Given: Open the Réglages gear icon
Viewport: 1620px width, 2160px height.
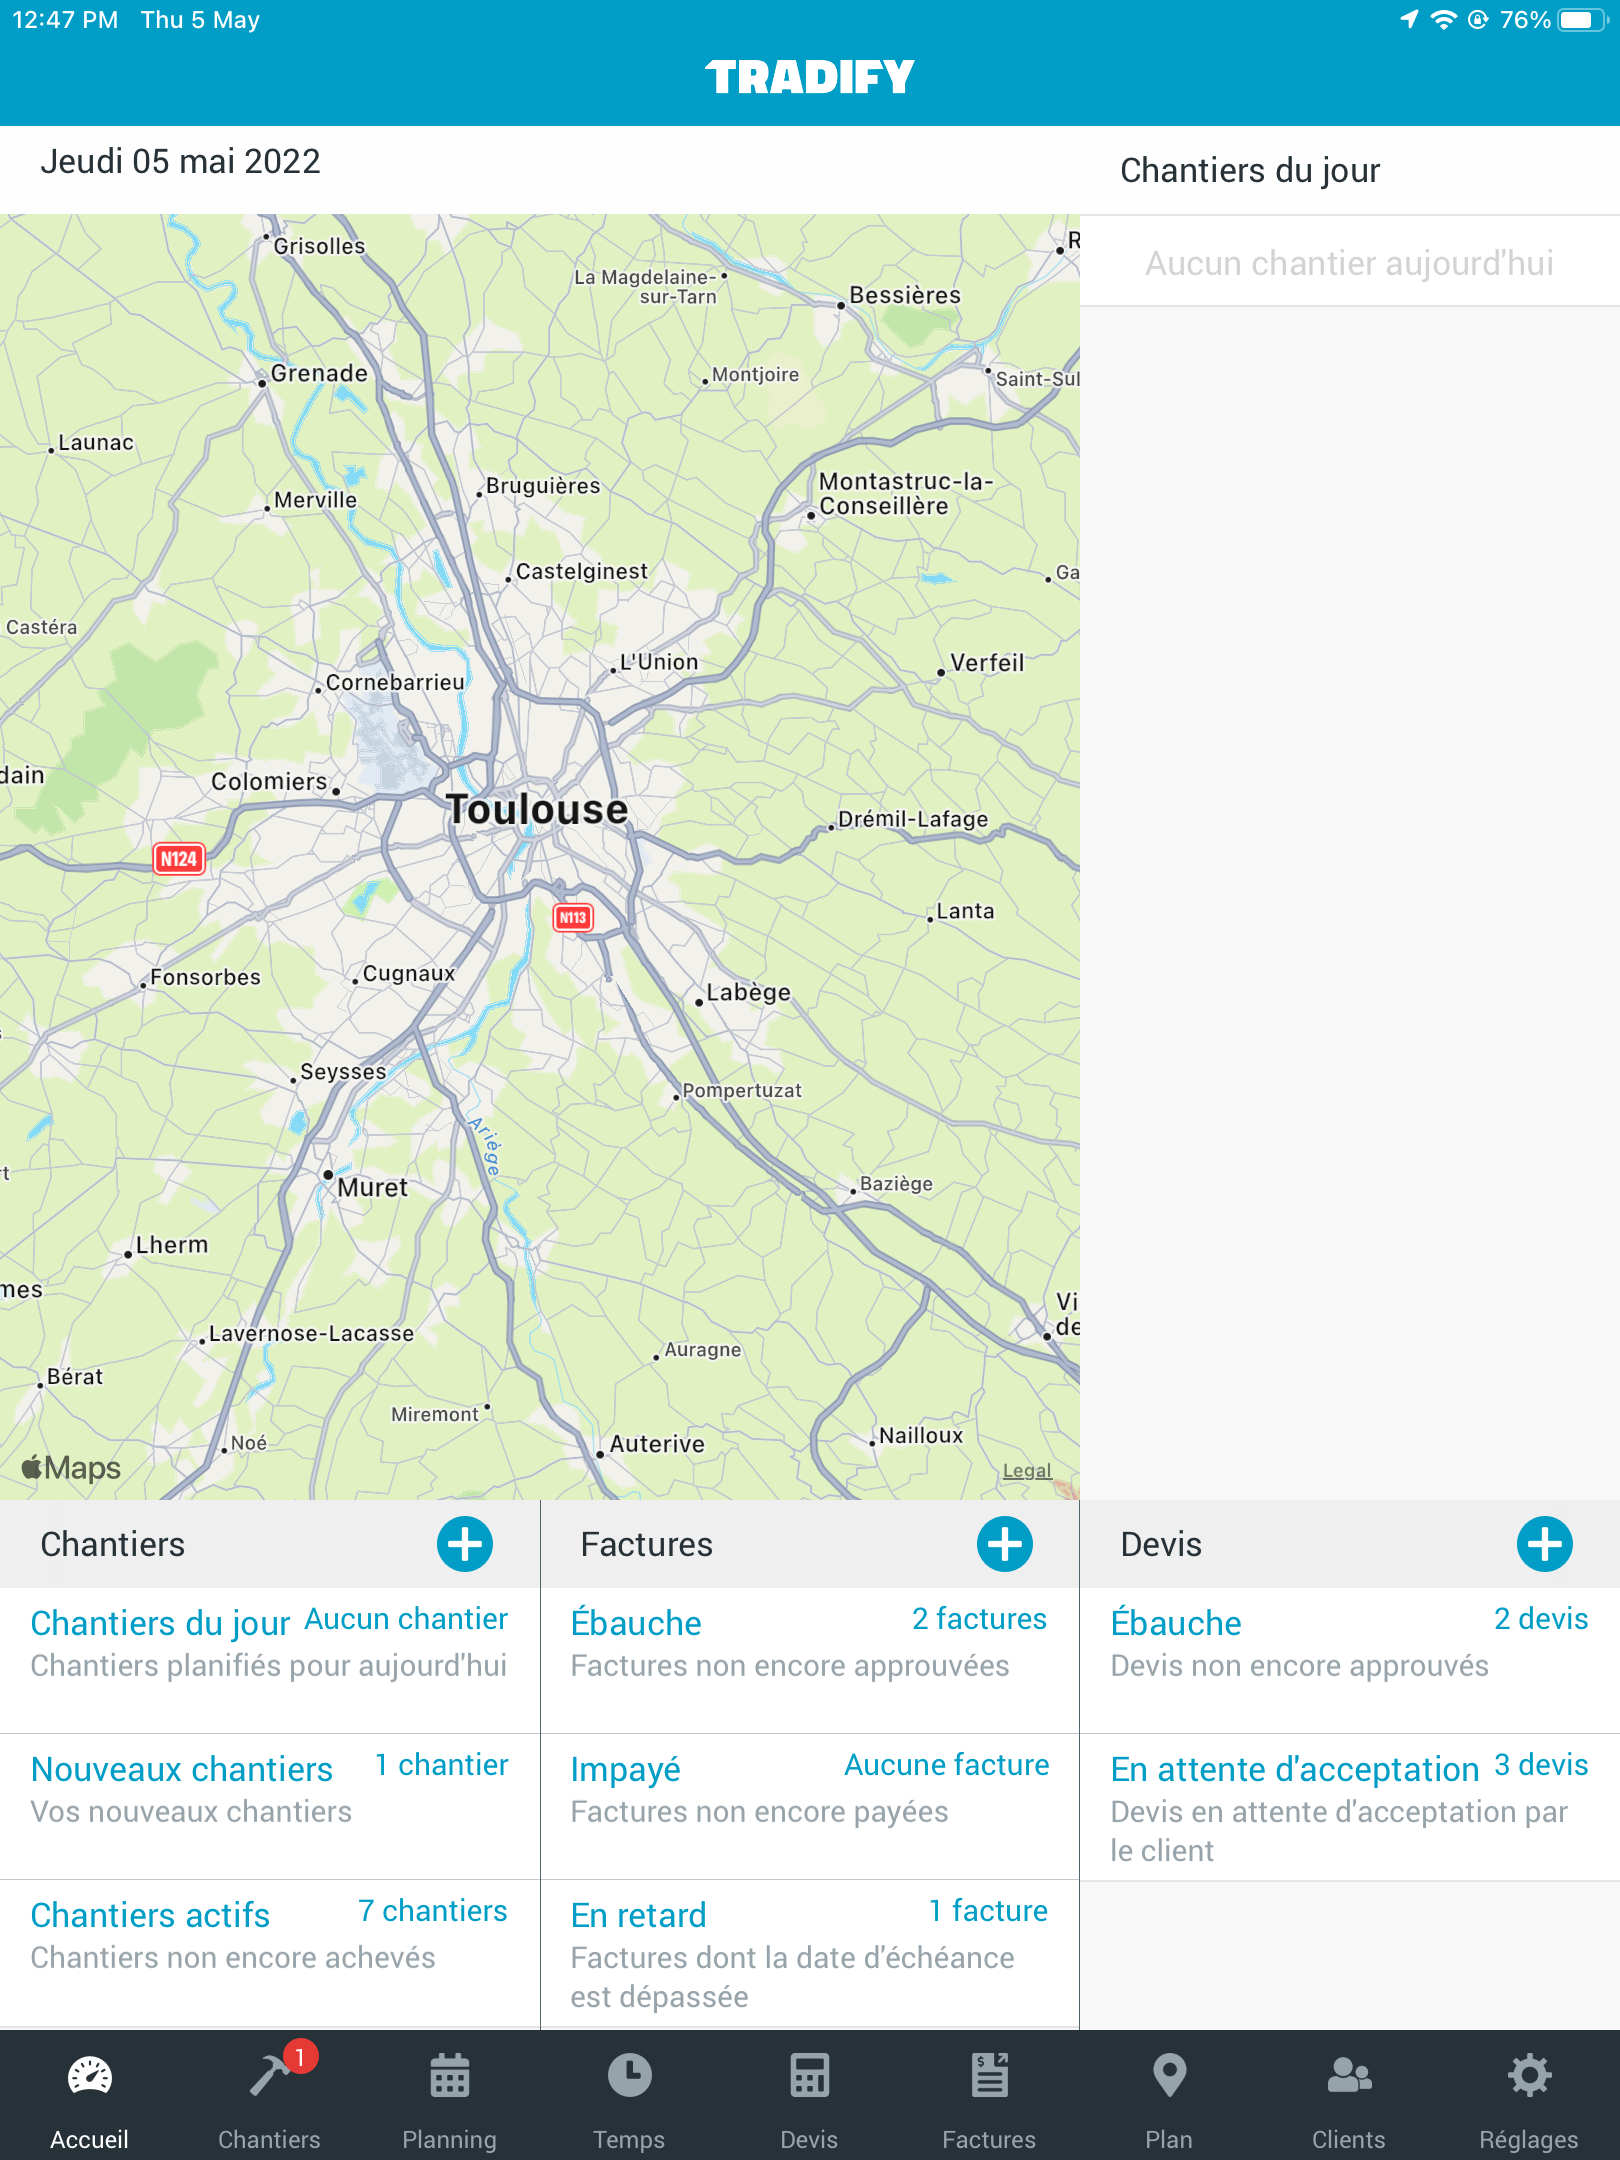Looking at the screenshot, I should point(1529,2076).
